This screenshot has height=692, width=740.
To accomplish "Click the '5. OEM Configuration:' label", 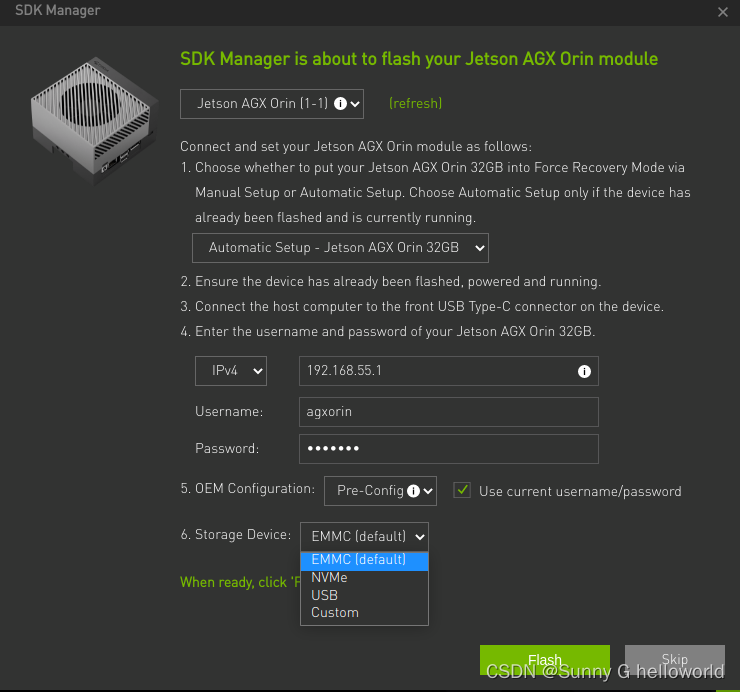I will pyautogui.click(x=247, y=489).
